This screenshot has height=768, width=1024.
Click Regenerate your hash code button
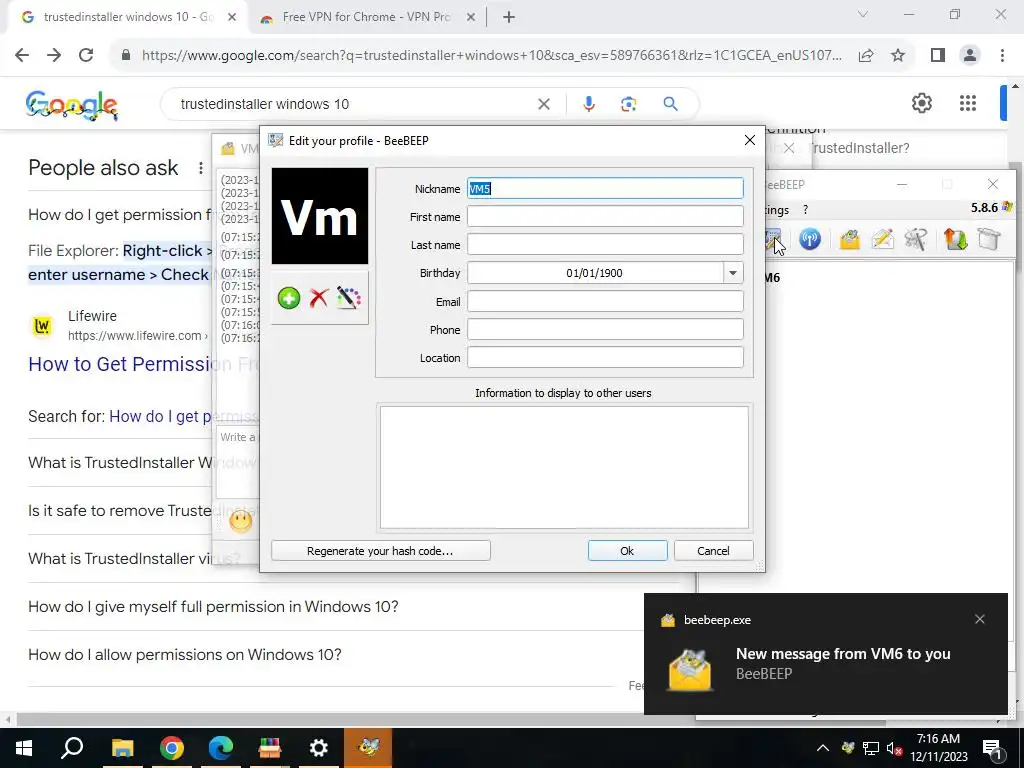click(x=381, y=551)
